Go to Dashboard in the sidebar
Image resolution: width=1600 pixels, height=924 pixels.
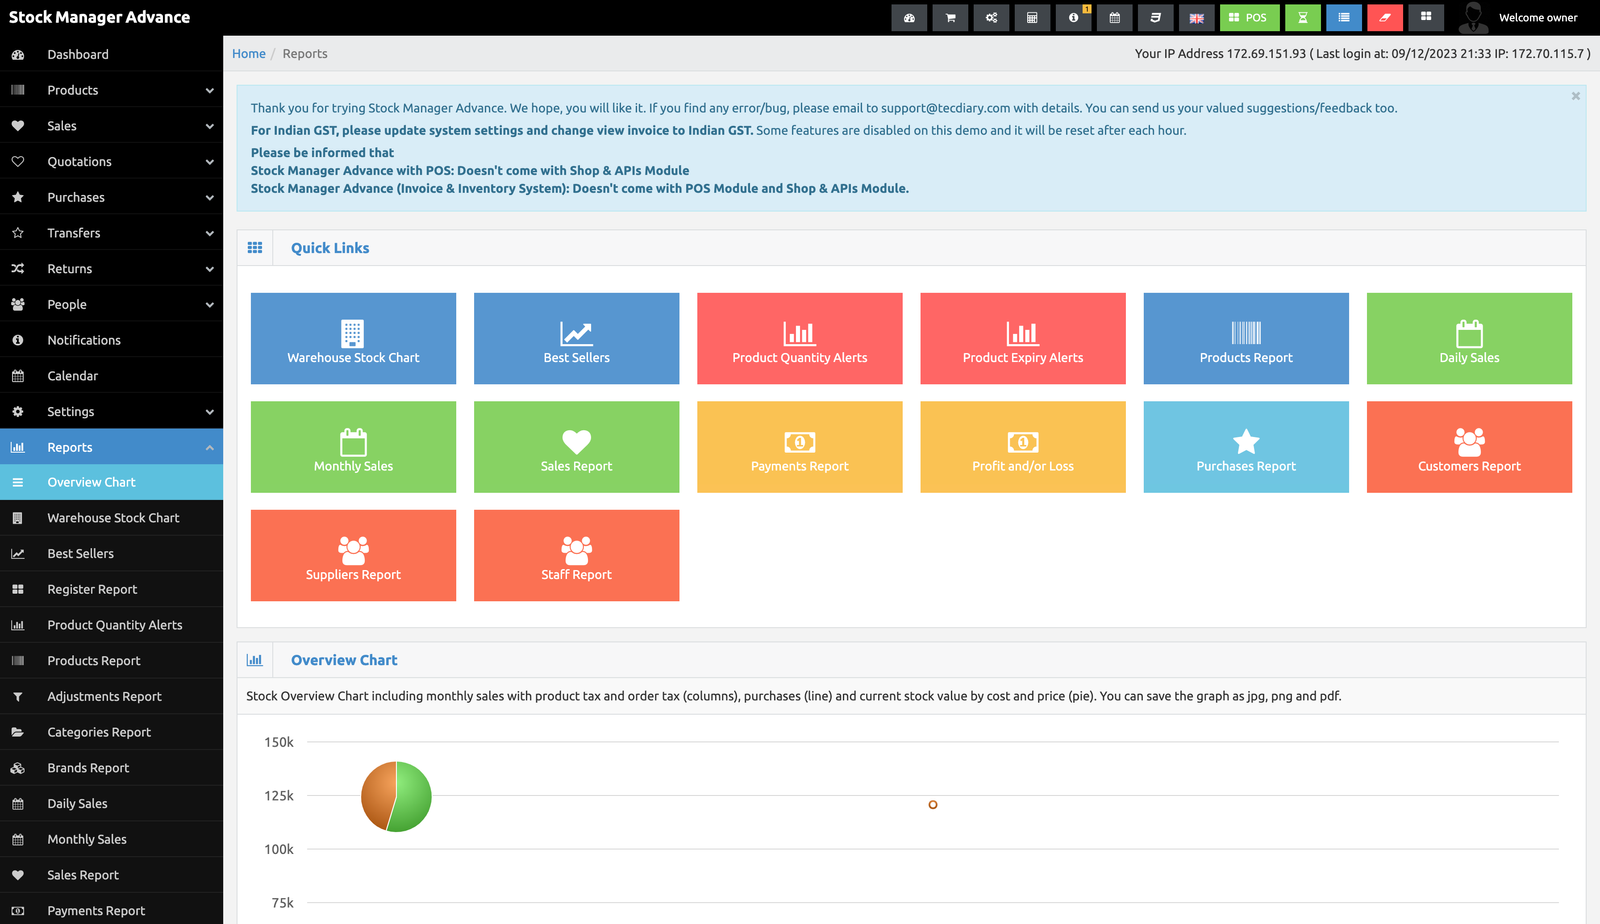tap(111, 54)
